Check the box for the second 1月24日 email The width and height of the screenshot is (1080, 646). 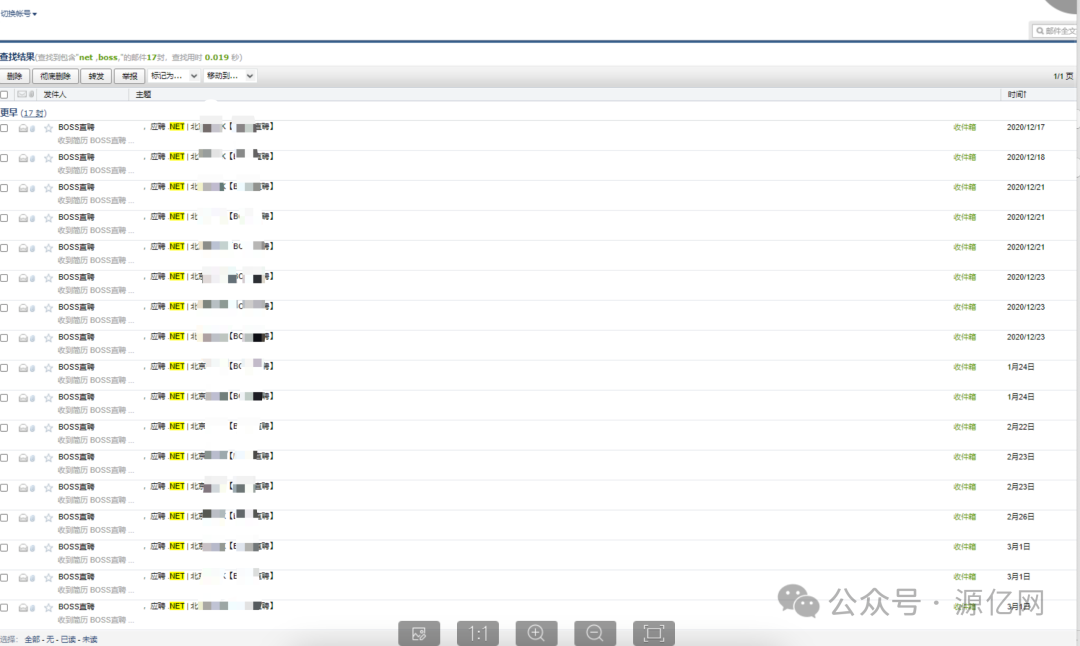(4, 398)
